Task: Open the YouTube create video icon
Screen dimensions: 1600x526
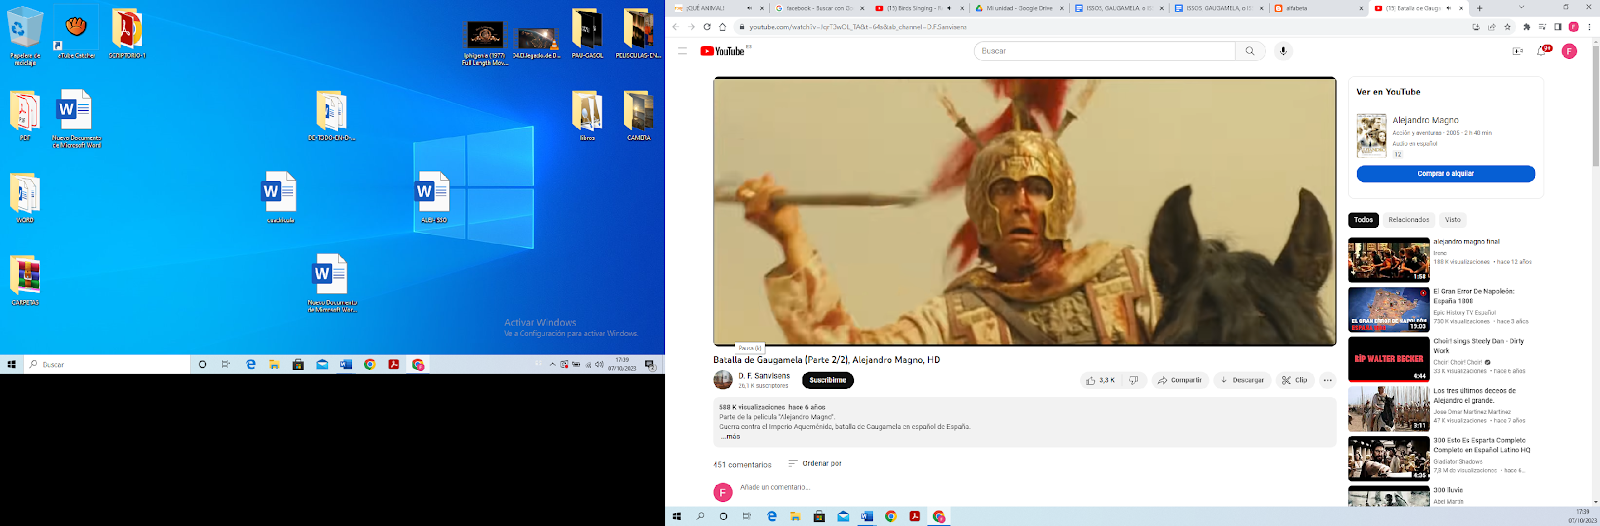Action: [1517, 51]
